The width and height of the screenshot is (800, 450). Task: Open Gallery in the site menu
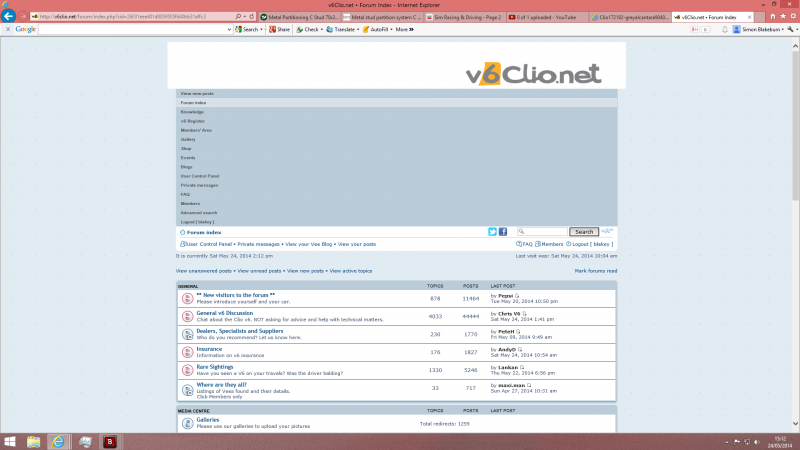pyautogui.click(x=188, y=140)
